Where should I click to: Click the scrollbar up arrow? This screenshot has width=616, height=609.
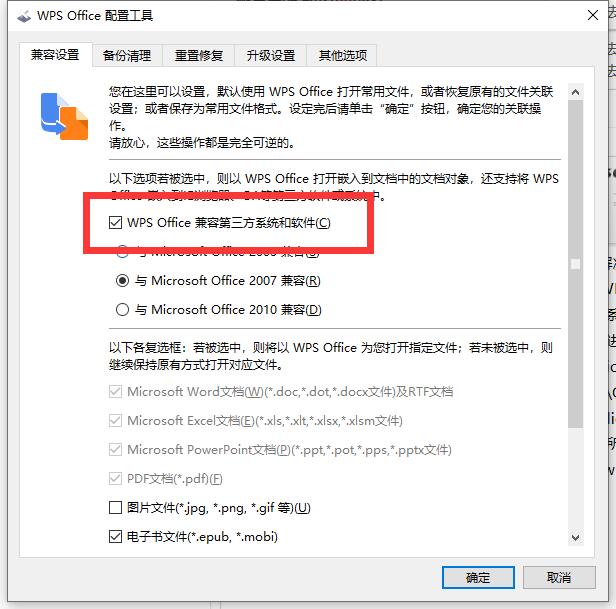tap(576, 92)
